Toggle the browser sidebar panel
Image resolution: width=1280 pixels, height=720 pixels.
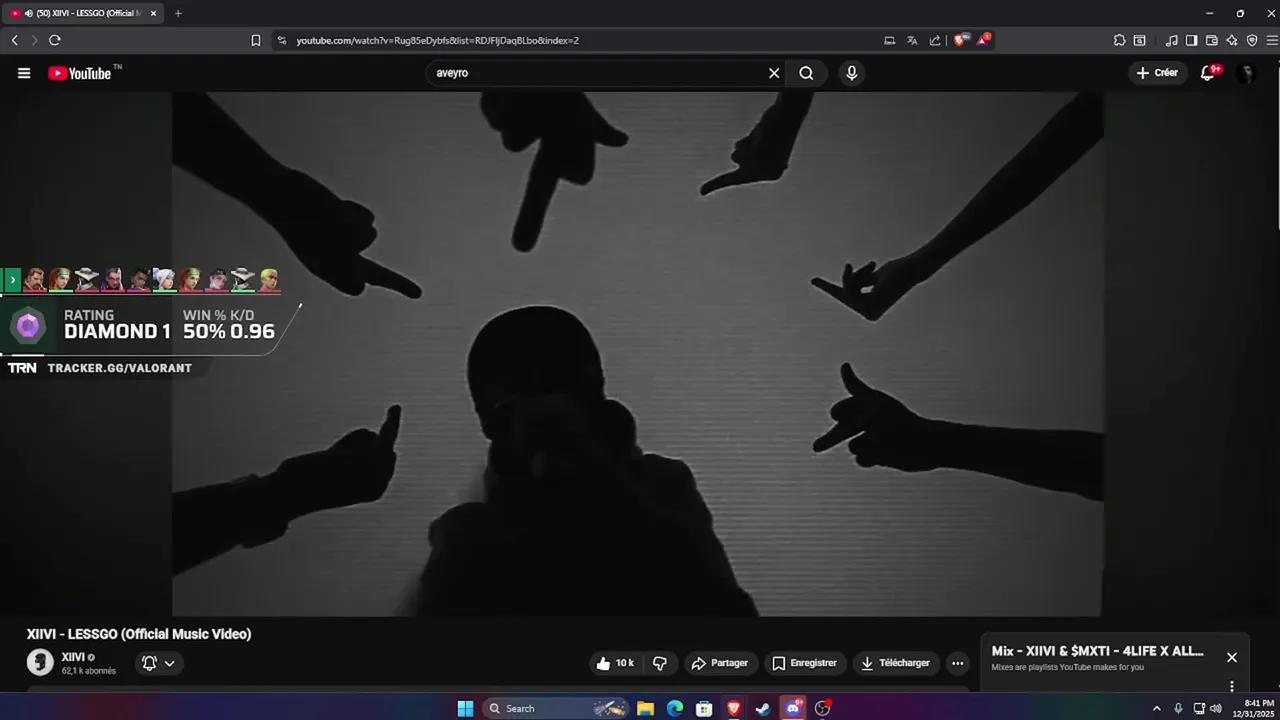pyautogui.click(x=1191, y=40)
